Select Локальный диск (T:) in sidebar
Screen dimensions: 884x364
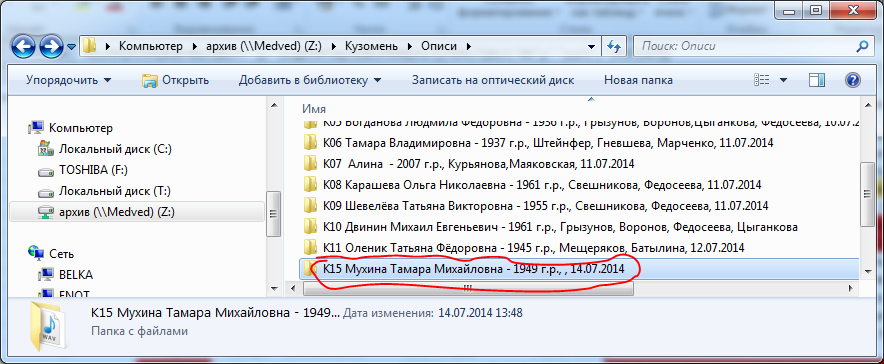tap(114, 190)
